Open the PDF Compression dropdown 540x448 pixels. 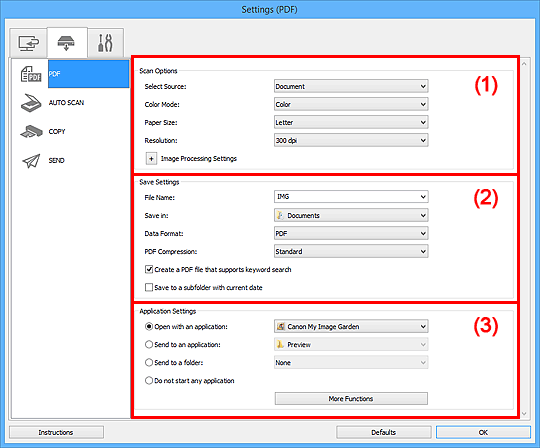pos(351,252)
